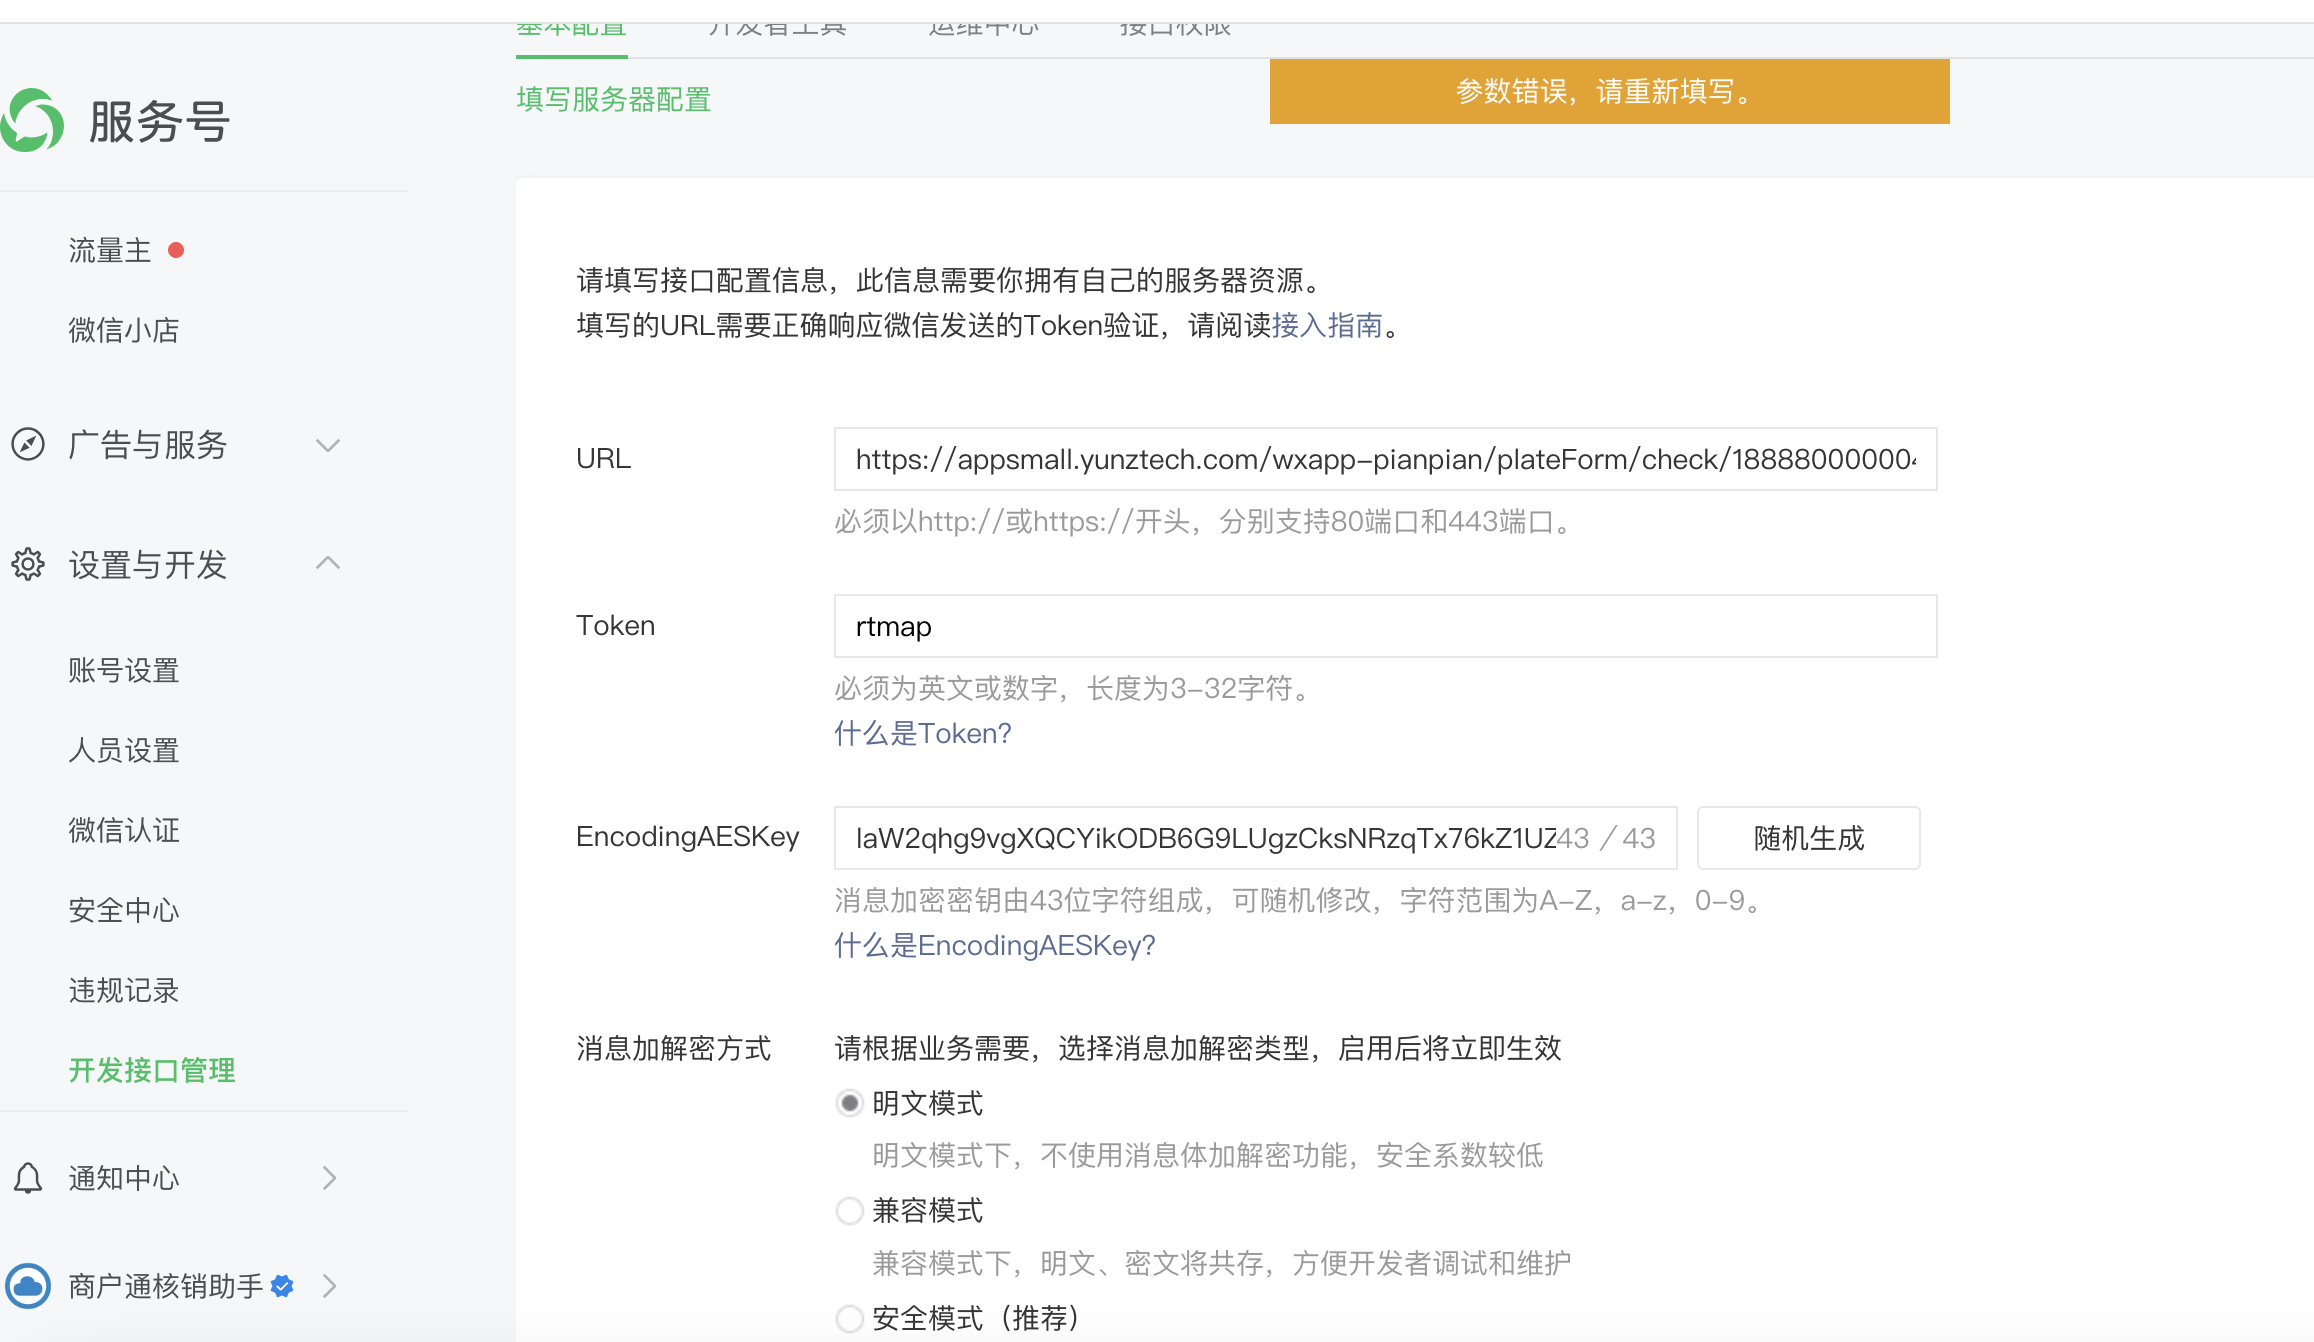Expand the 广告与服务 section chevron
The width and height of the screenshot is (2314, 1342).
[328, 445]
